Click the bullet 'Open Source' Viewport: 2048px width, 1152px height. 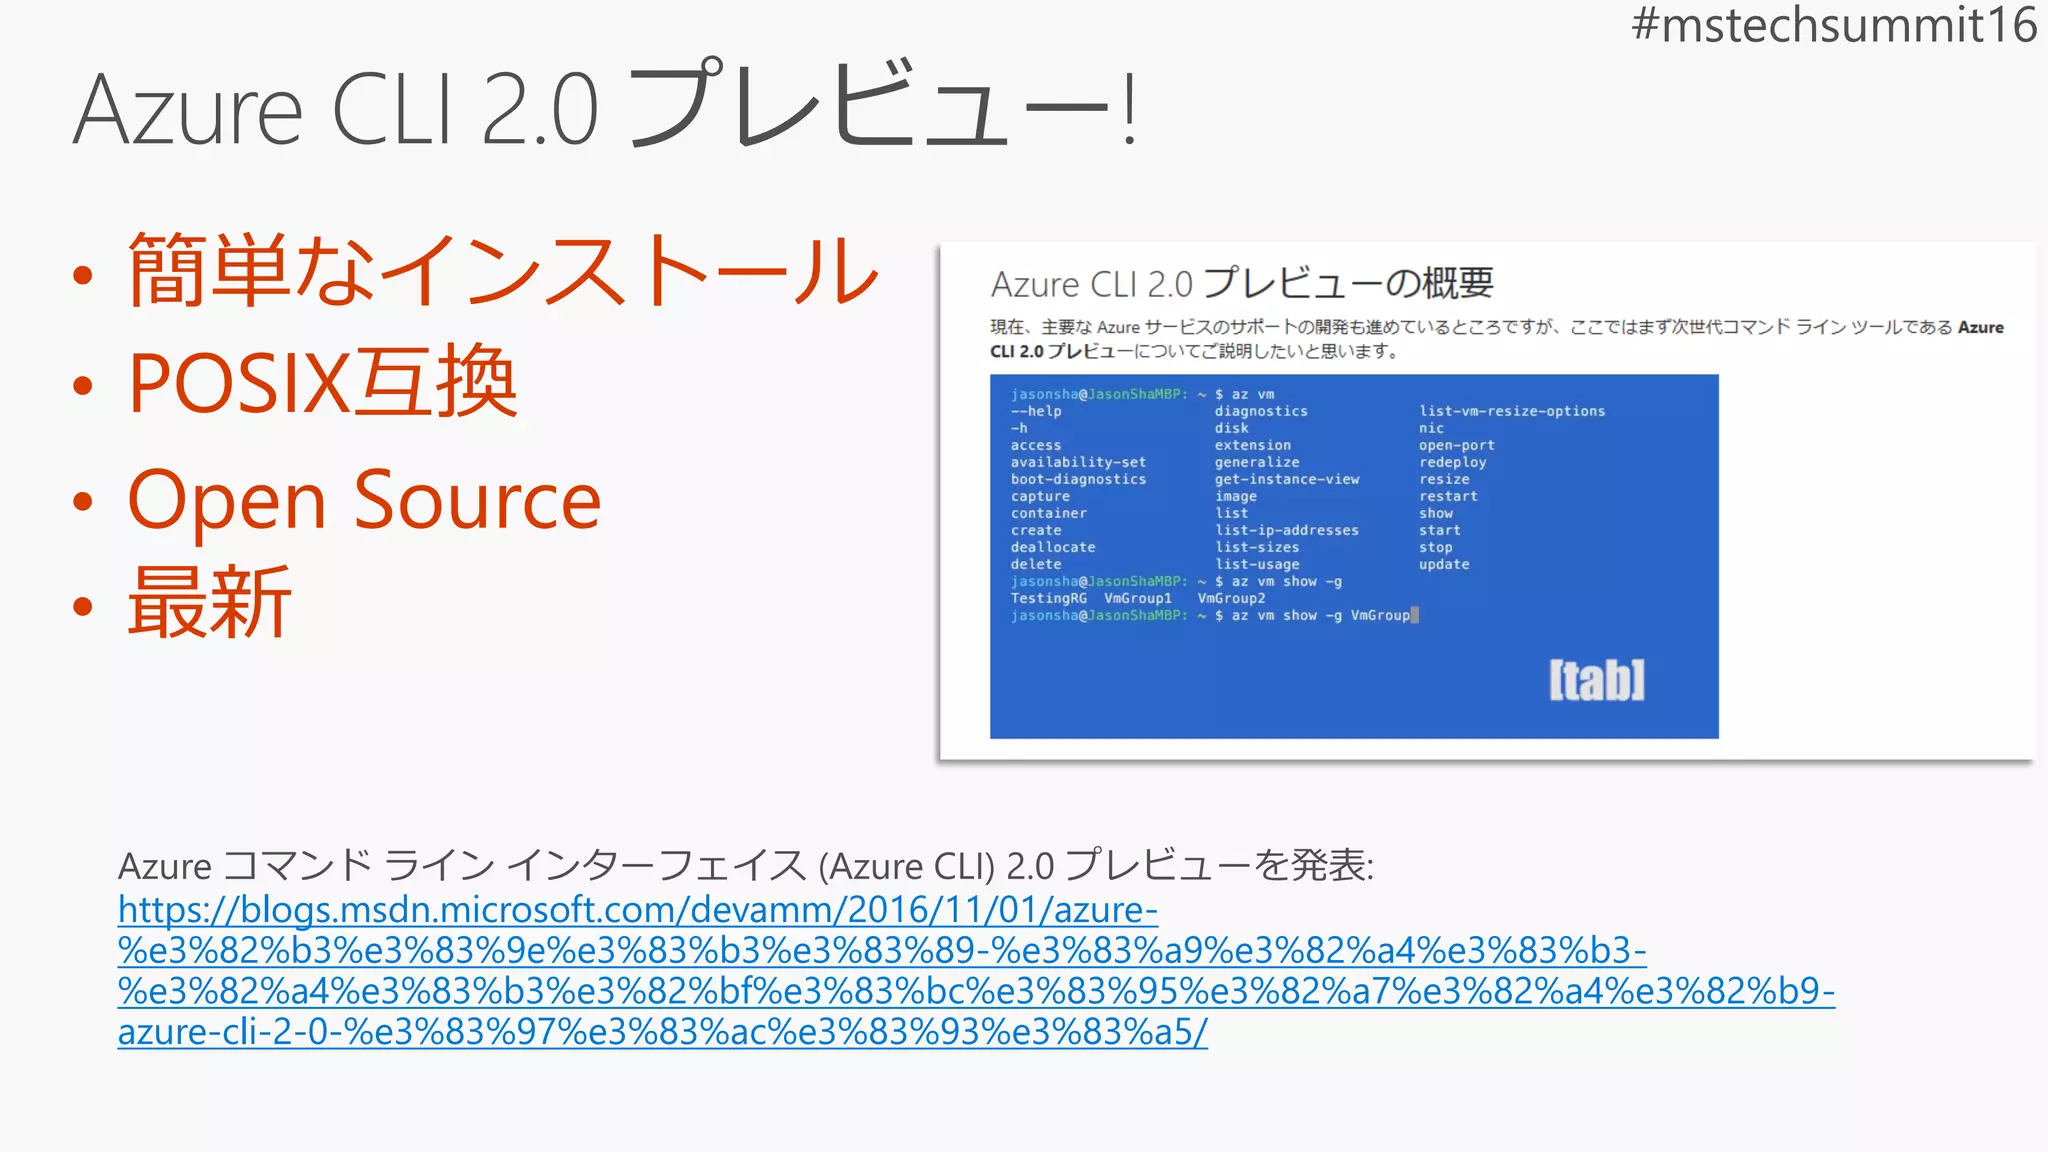pyautogui.click(x=364, y=499)
